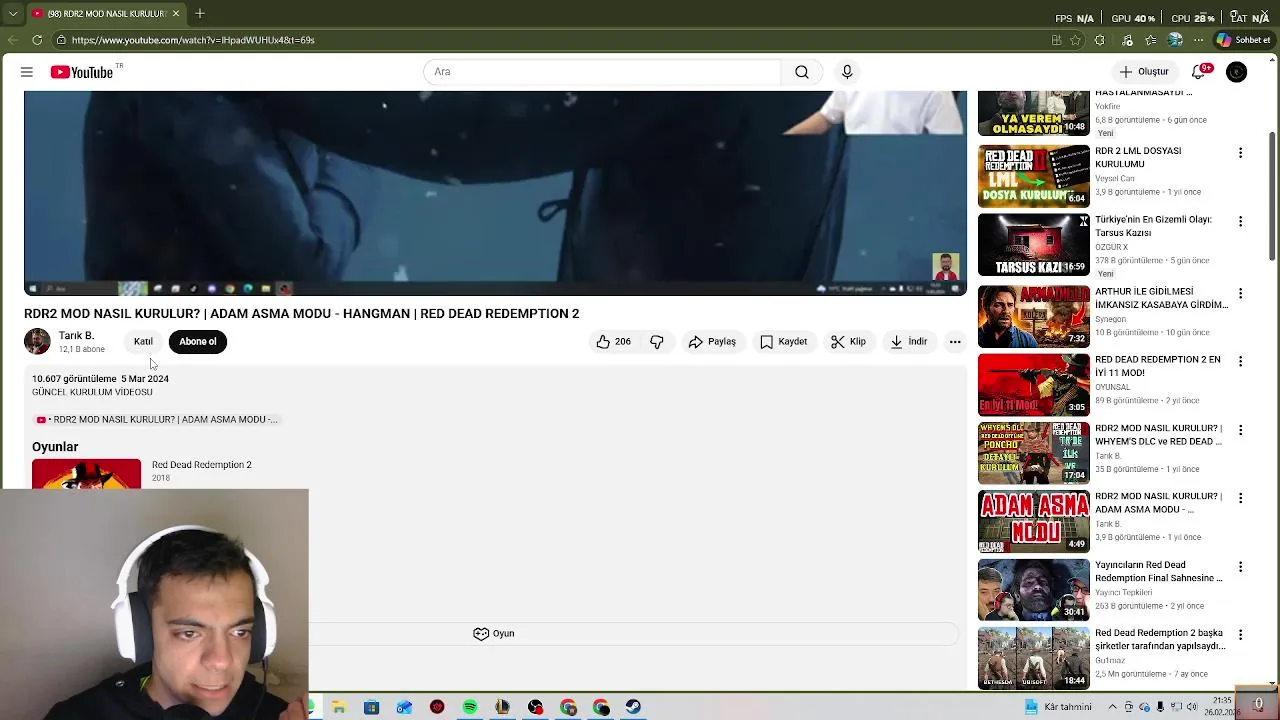Click the browser address bar URL
The height and width of the screenshot is (720, 1280).
[x=193, y=40]
